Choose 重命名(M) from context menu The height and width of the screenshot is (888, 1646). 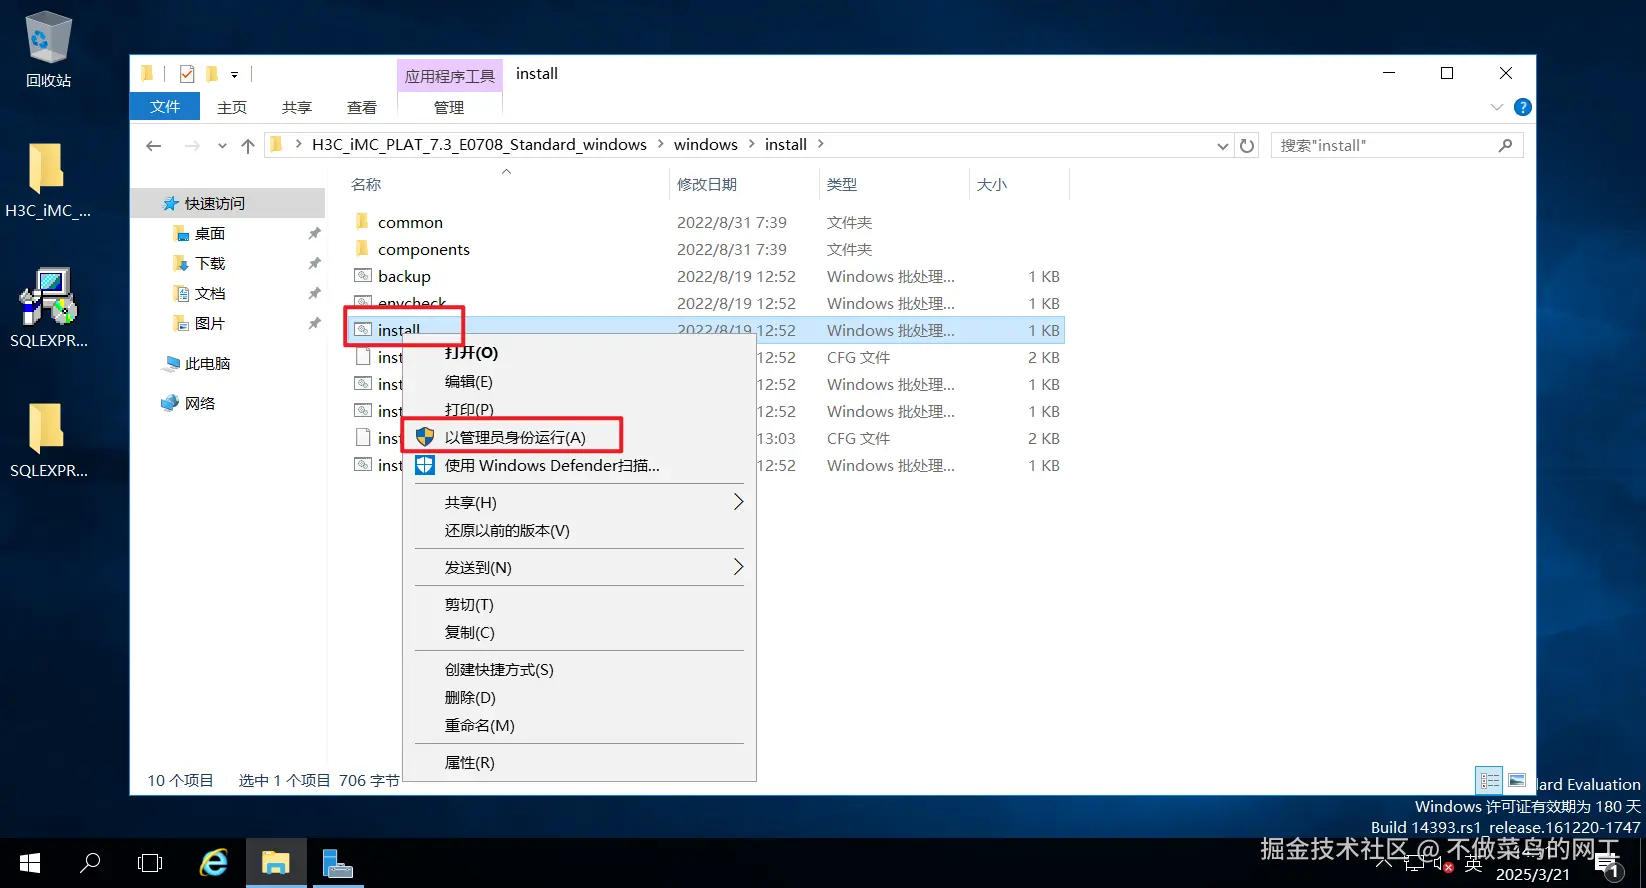click(x=579, y=725)
